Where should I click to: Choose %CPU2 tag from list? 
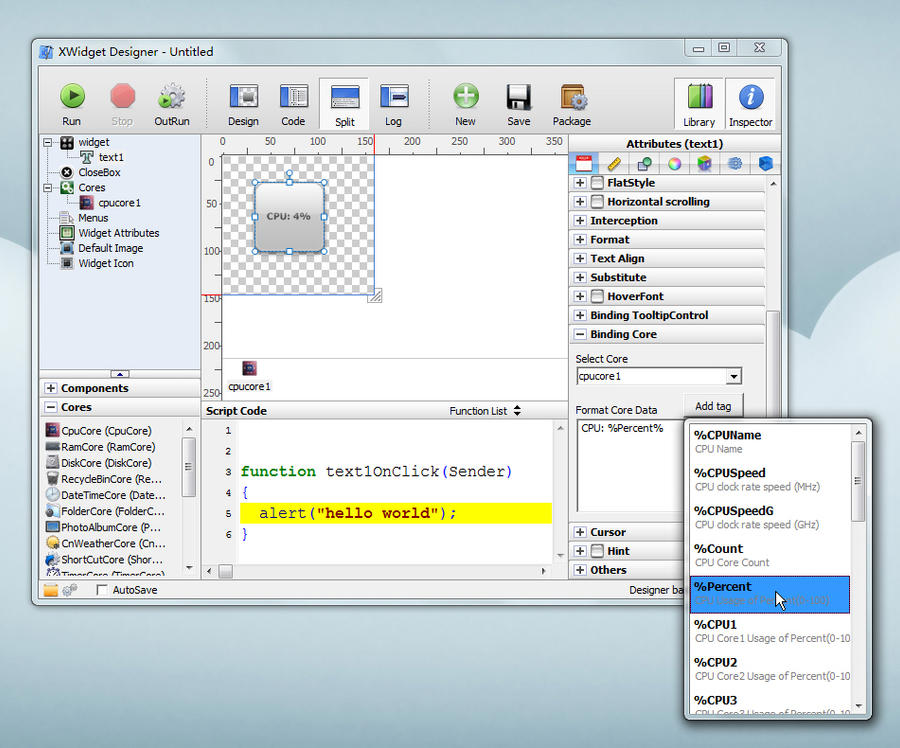pyautogui.click(x=770, y=669)
